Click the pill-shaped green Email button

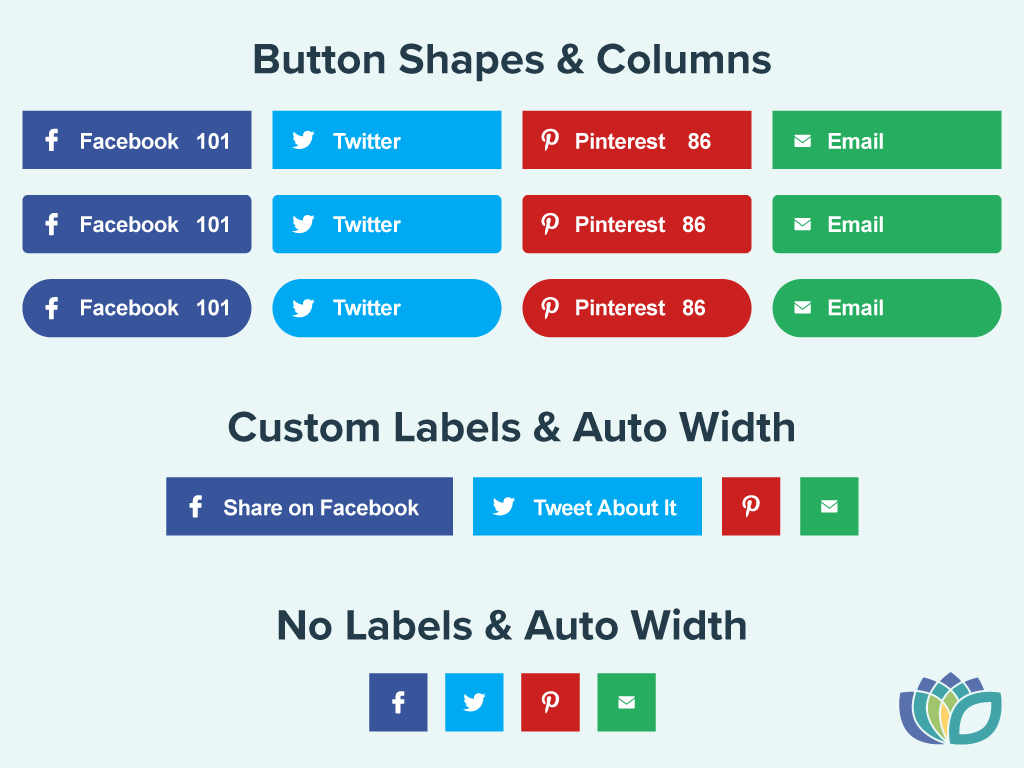pos(887,308)
